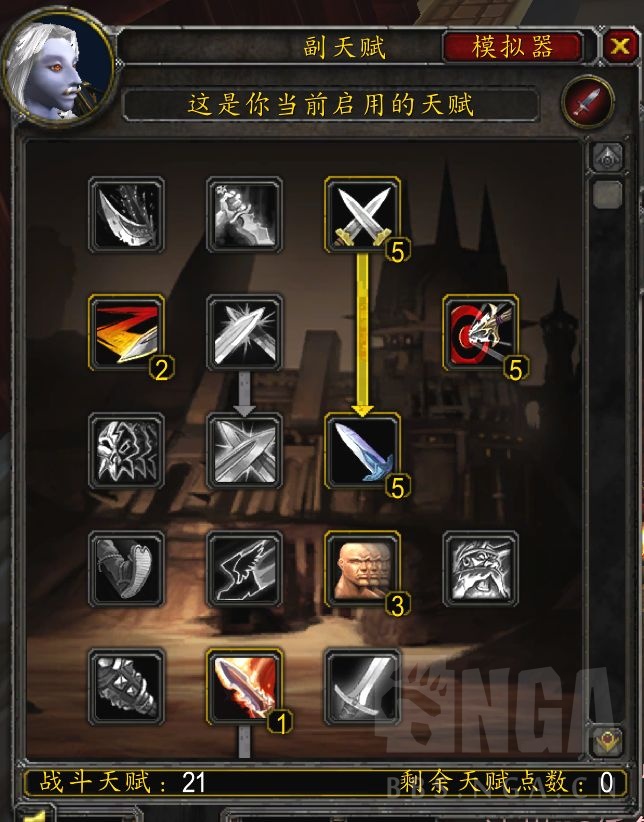Select the three faces talent icon
Viewport: 644px width, 822px height.
click(x=362, y=569)
